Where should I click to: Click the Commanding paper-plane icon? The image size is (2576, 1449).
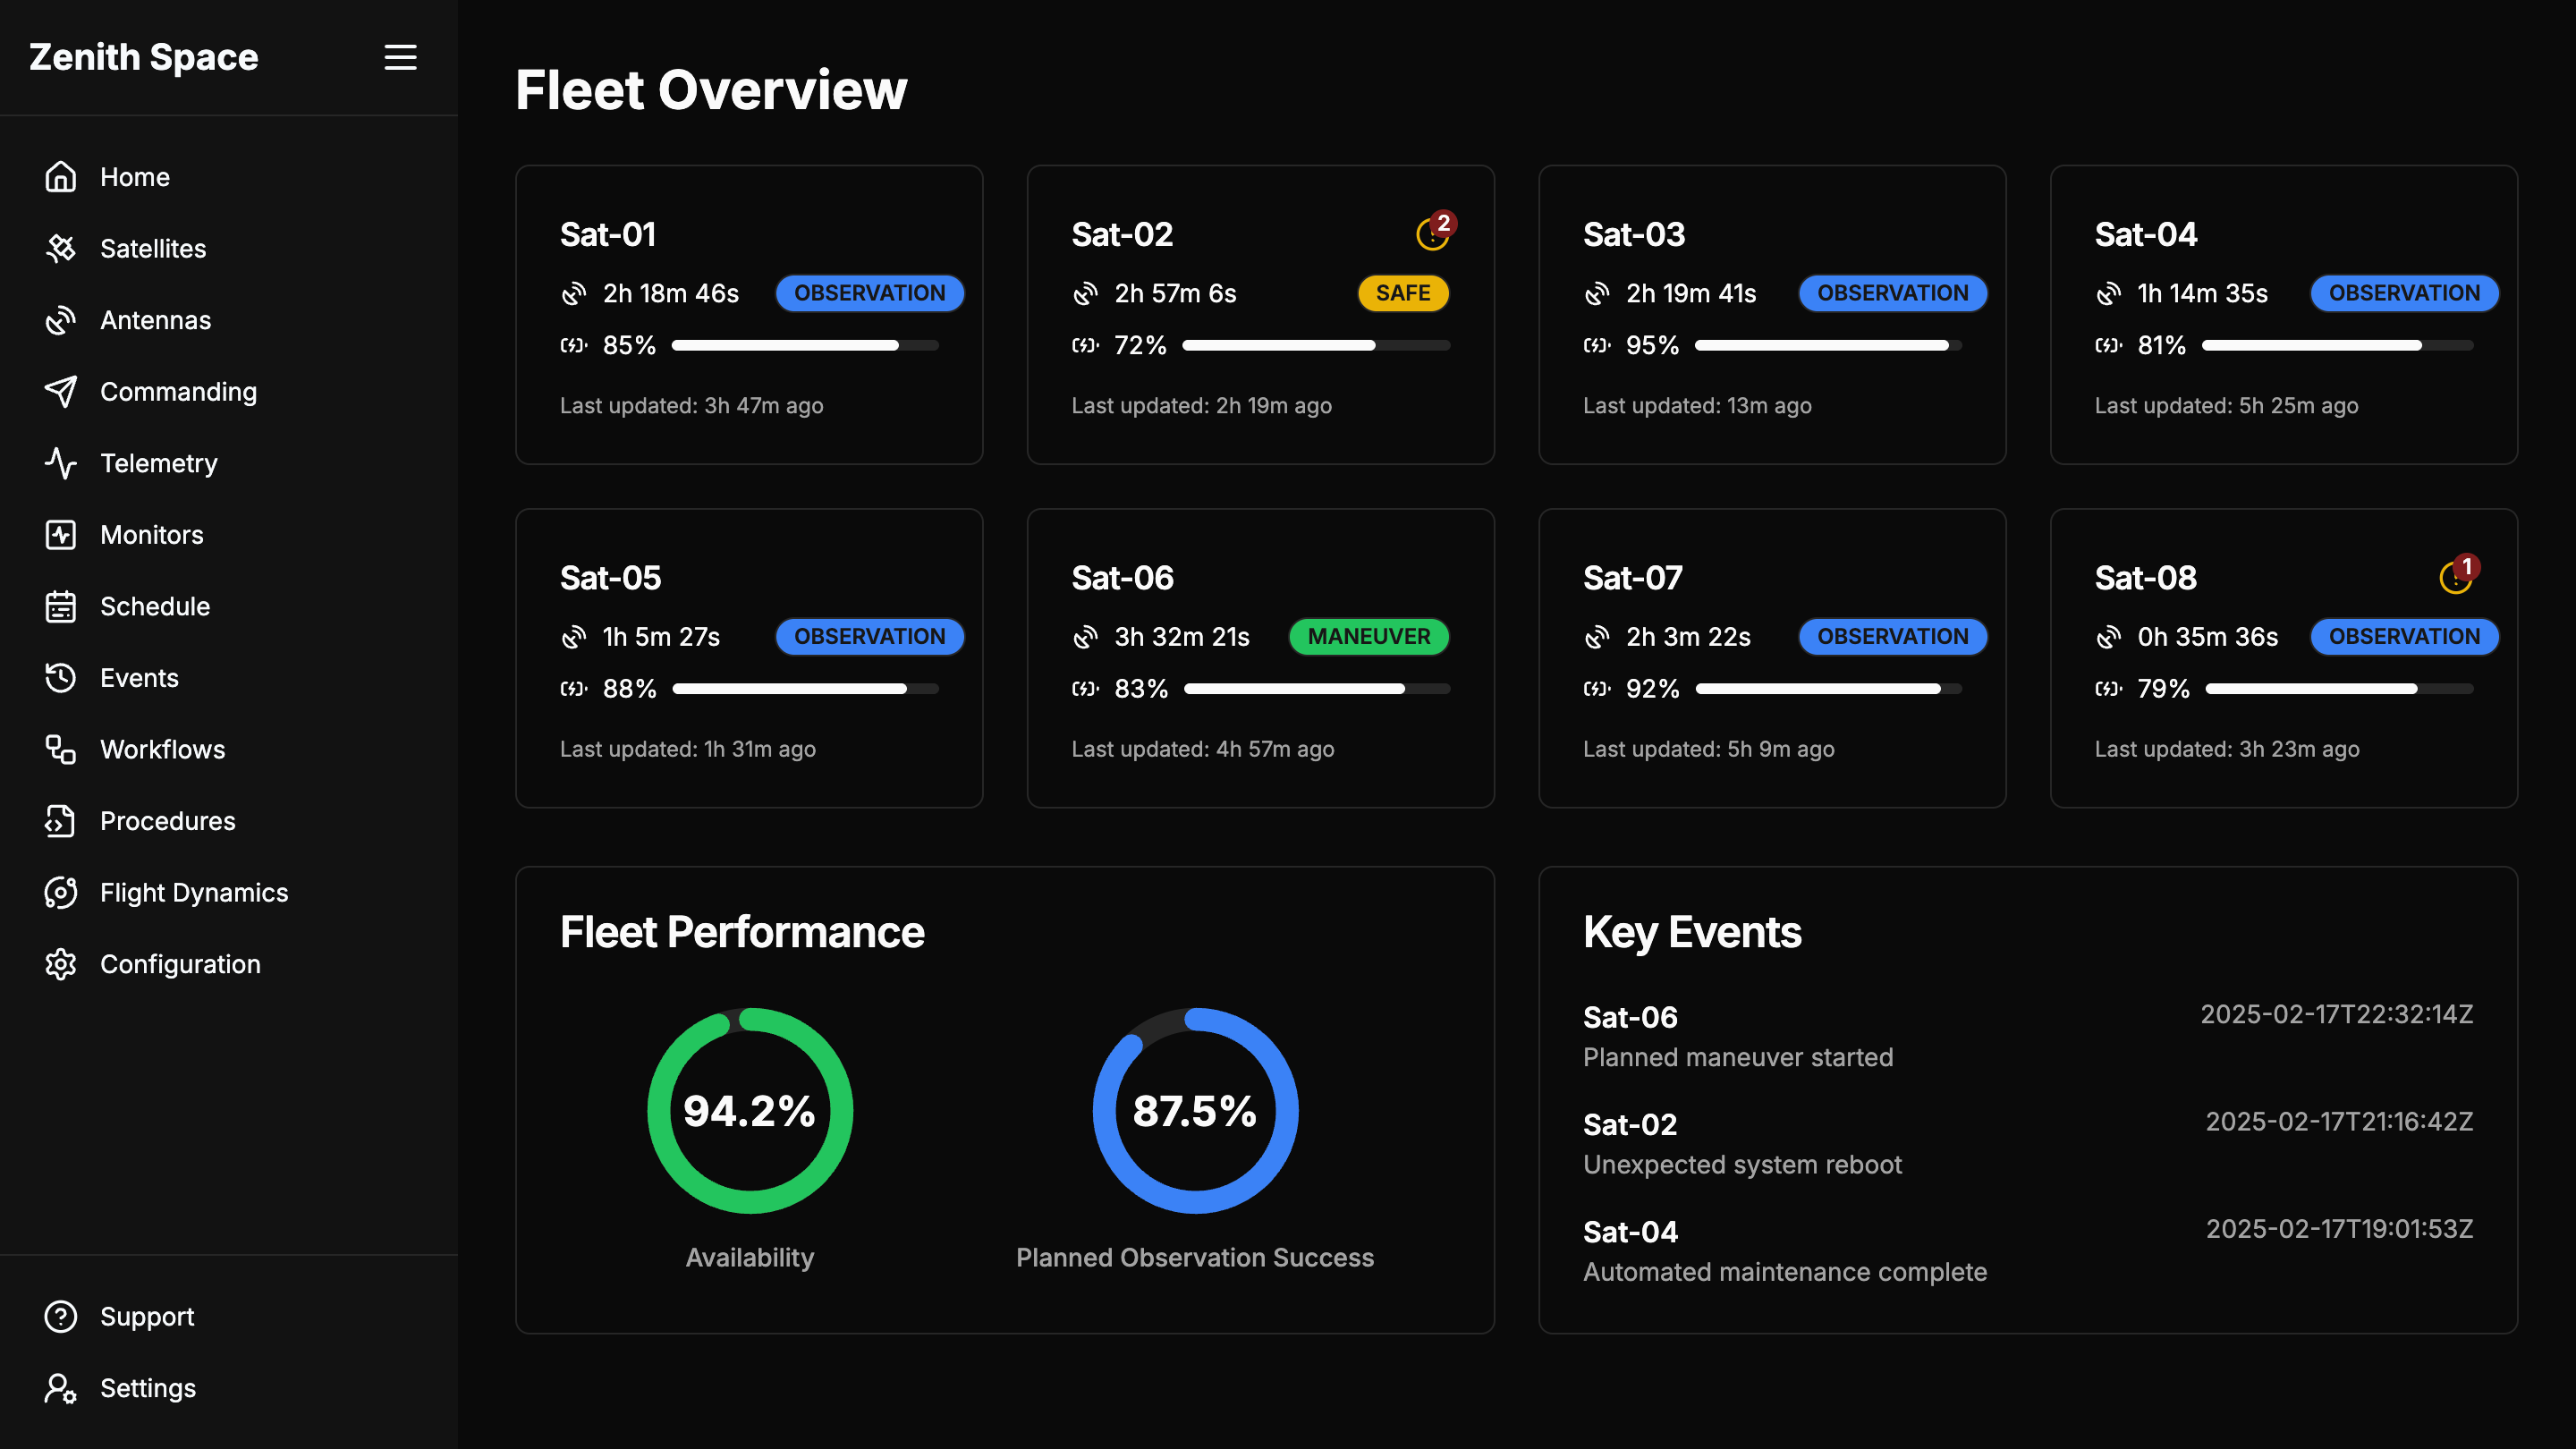pos(61,391)
